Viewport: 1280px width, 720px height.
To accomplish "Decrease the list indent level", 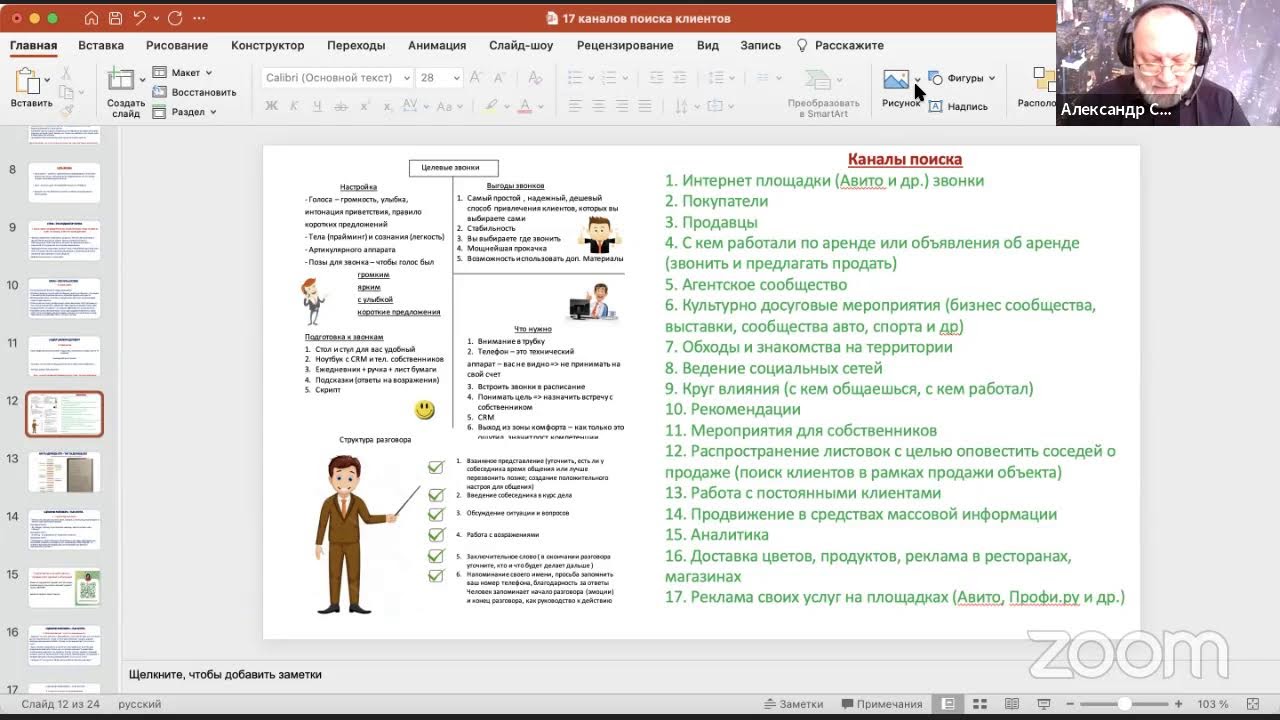I will point(656,77).
